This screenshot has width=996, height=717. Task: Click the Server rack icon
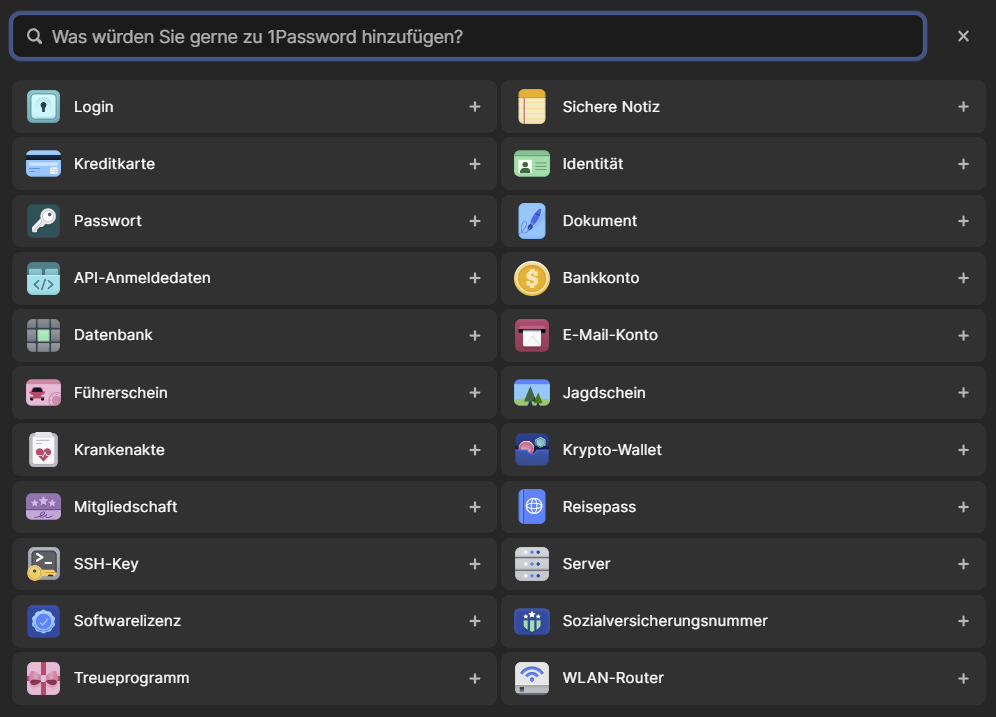(532, 564)
